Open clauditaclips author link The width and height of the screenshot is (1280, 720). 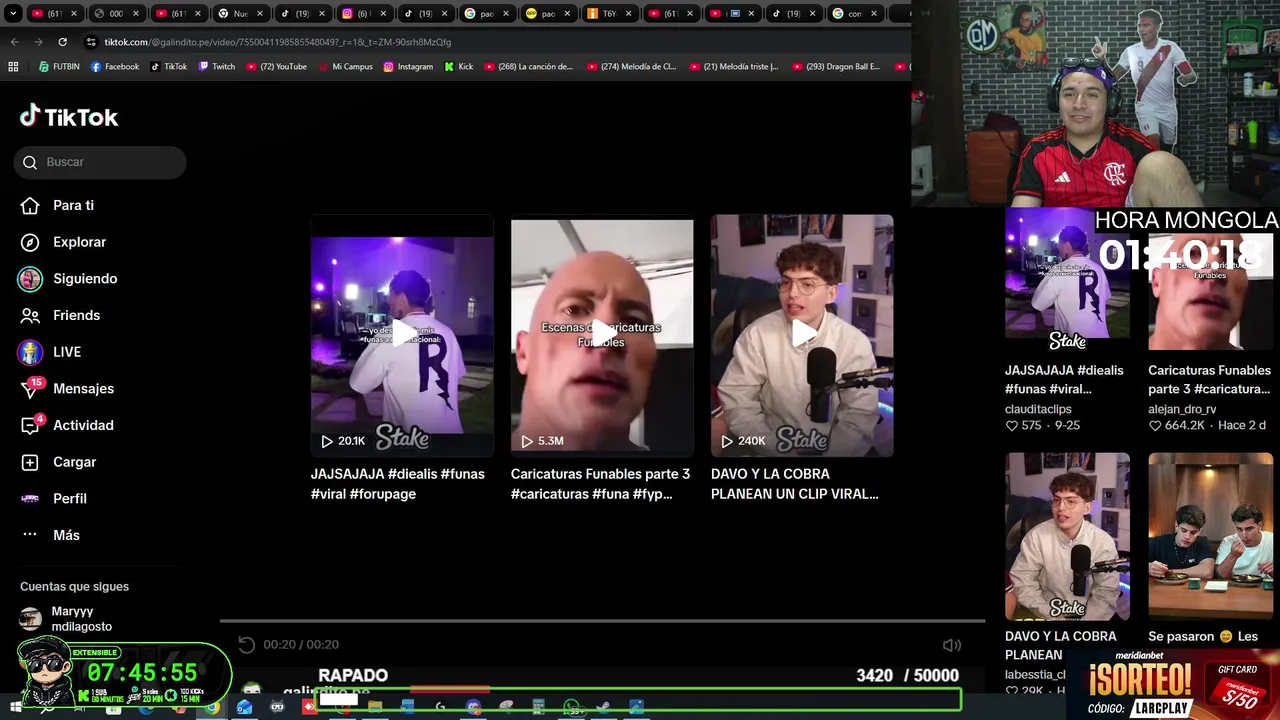tap(1038, 409)
